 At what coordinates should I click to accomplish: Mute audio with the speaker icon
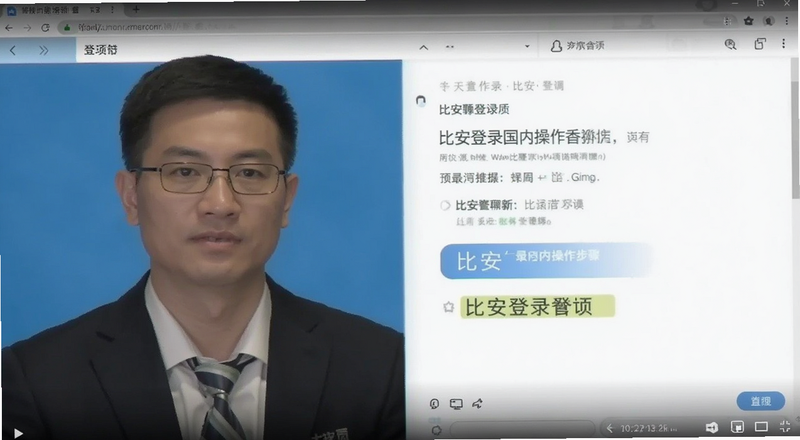(x=712, y=428)
